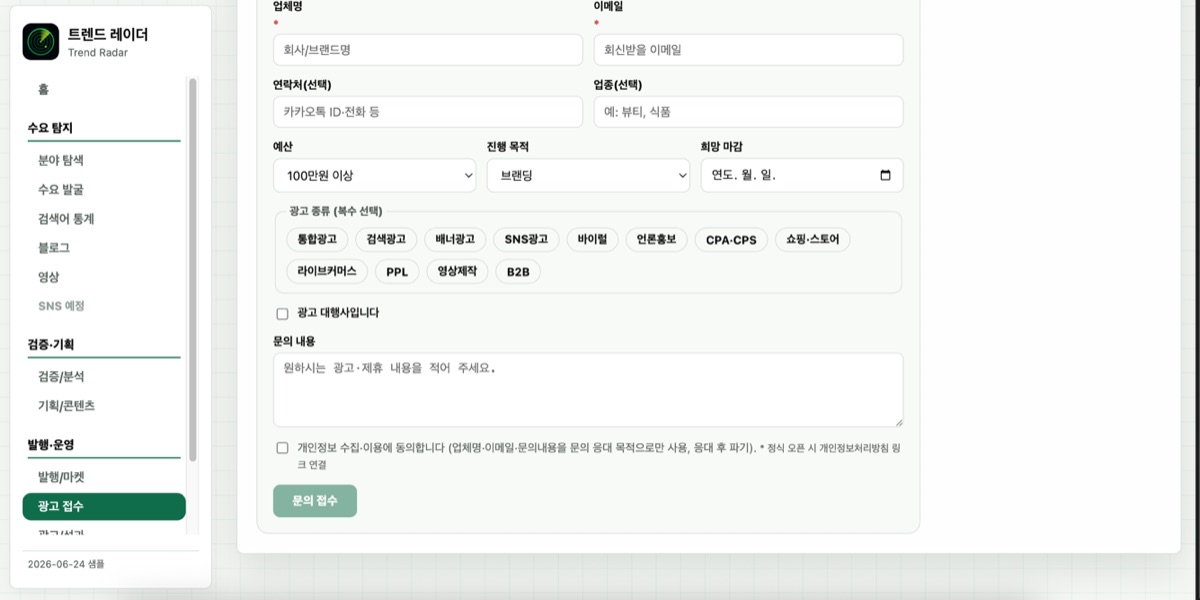
Task: Select the PPL chip
Action: [x=397, y=271]
